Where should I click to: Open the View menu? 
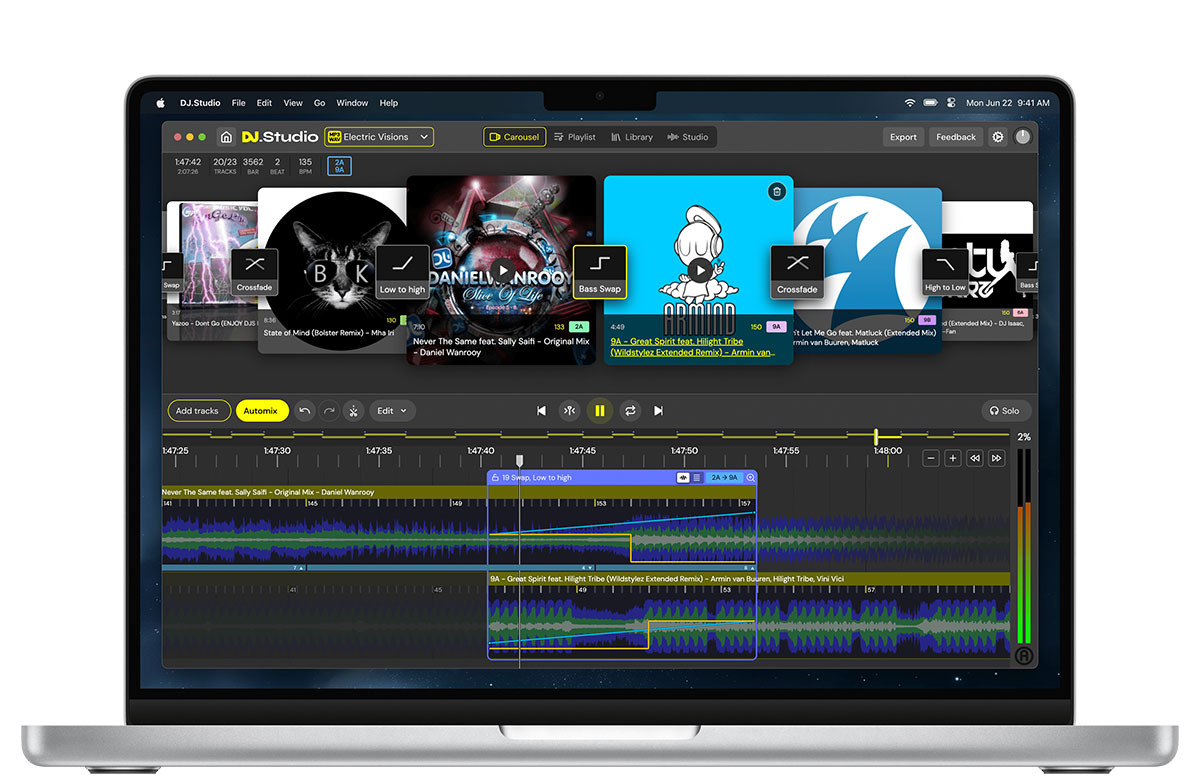pyautogui.click(x=293, y=103)
